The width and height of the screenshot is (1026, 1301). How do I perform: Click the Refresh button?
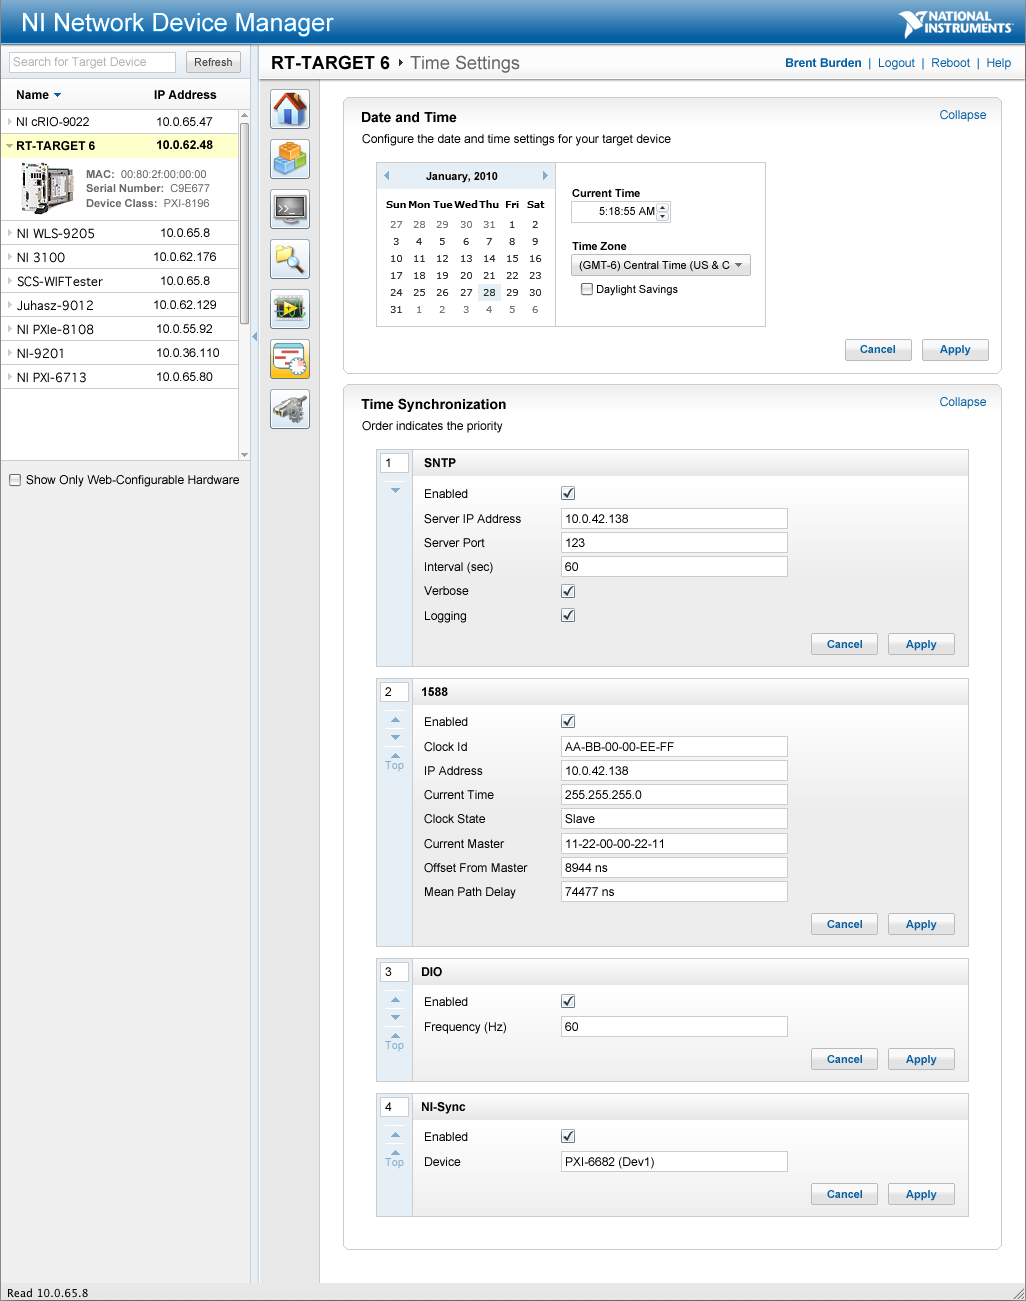point(213,62)
